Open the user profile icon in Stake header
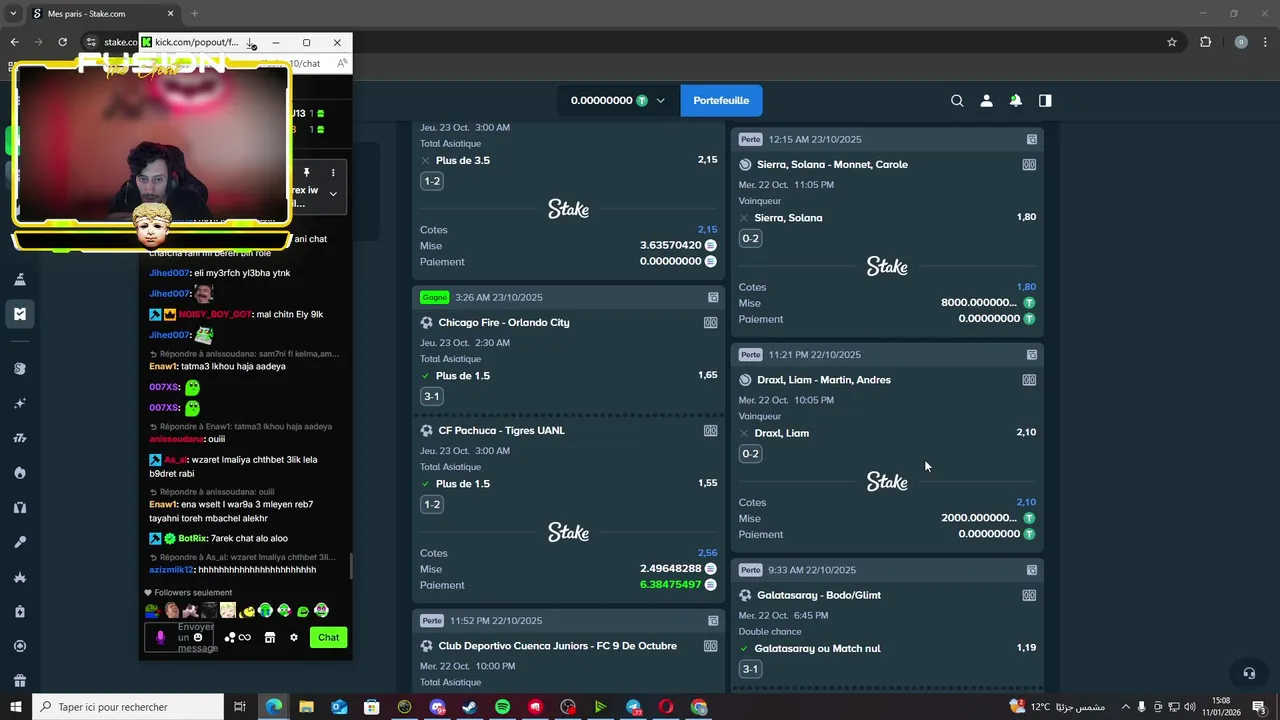 (x=986, y=101)
